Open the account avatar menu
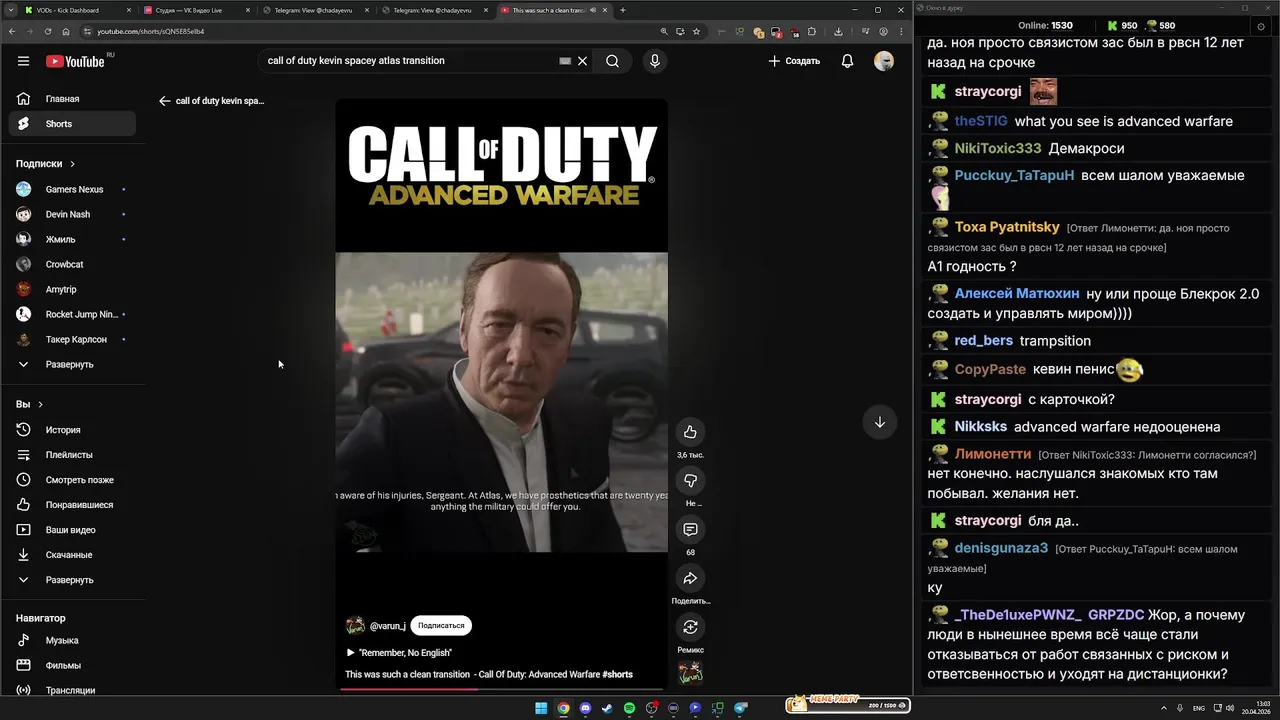1280x720 pixels. (884, 61)
